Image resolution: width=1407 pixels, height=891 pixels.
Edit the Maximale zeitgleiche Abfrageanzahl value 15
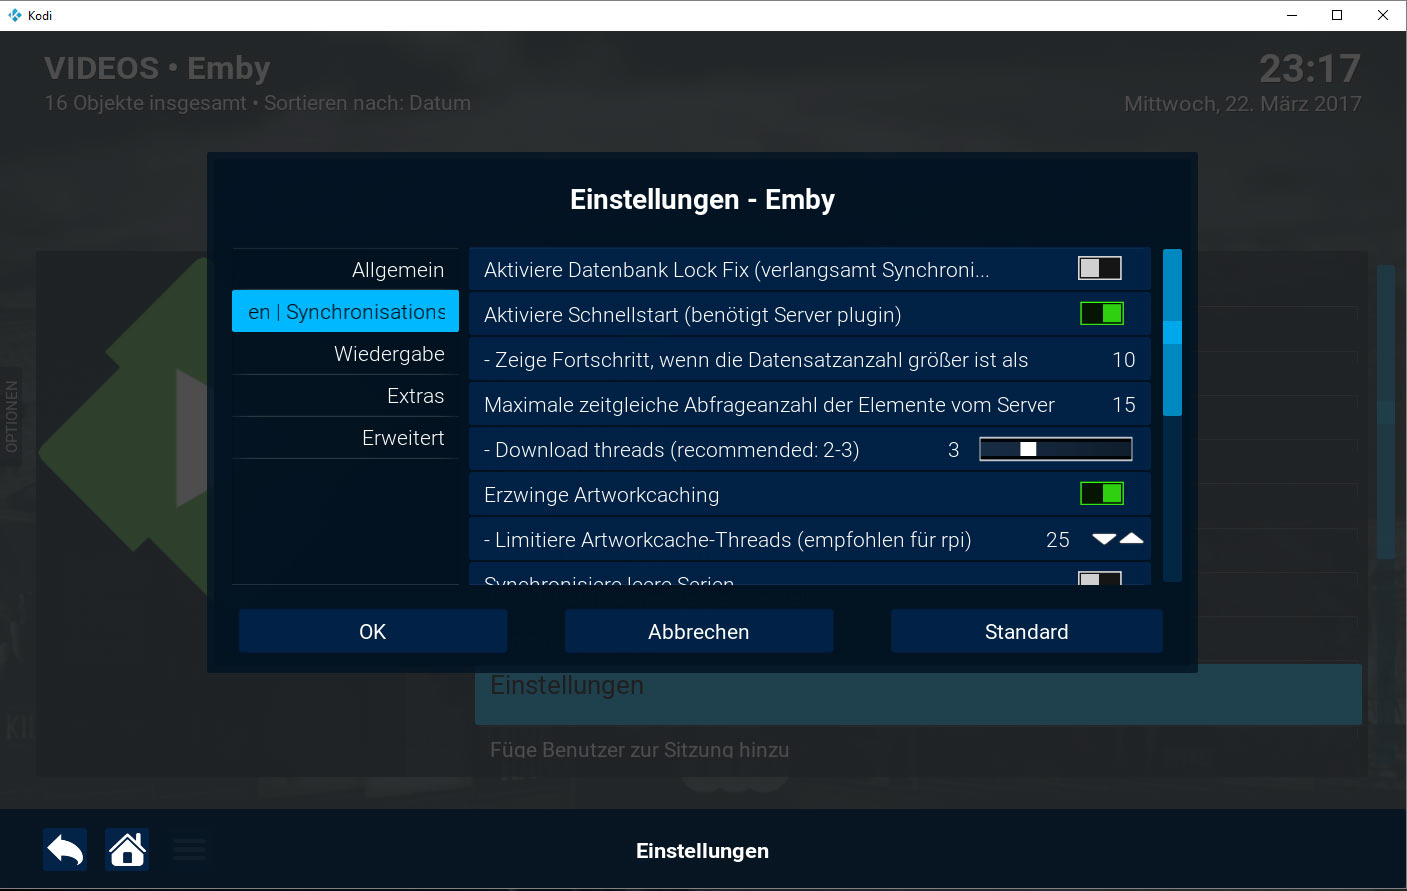(x=1124, y=405)
